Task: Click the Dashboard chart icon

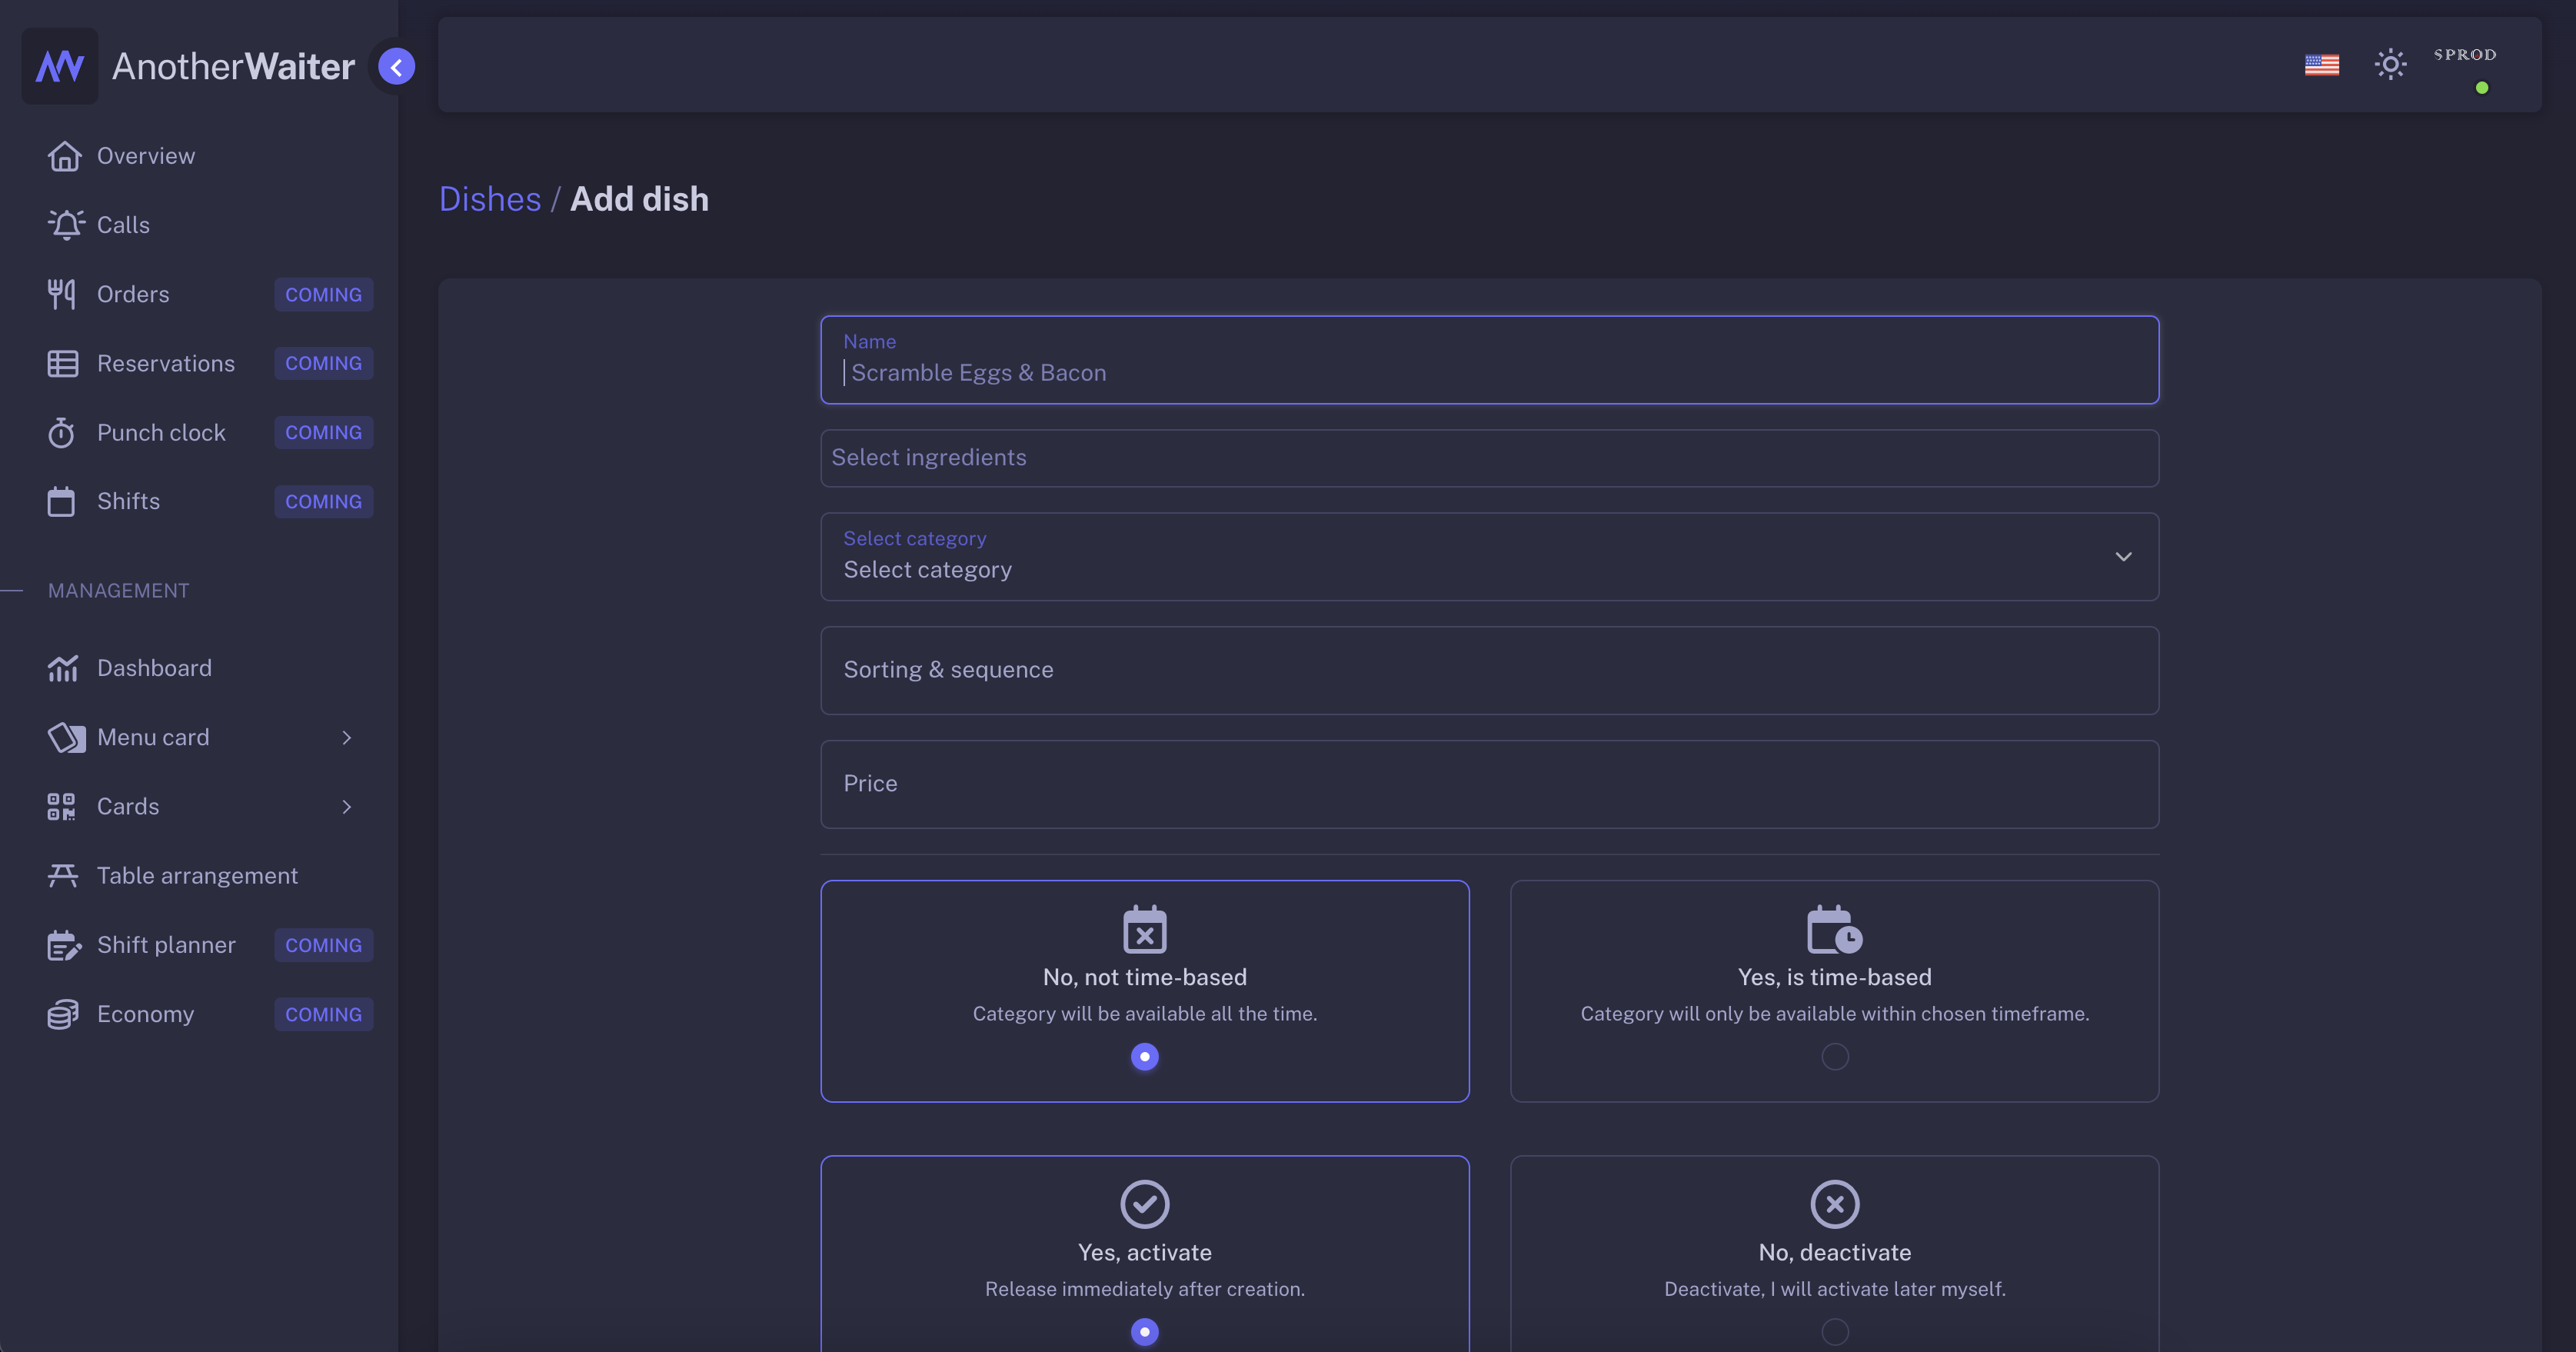Action: pos(63,668)
